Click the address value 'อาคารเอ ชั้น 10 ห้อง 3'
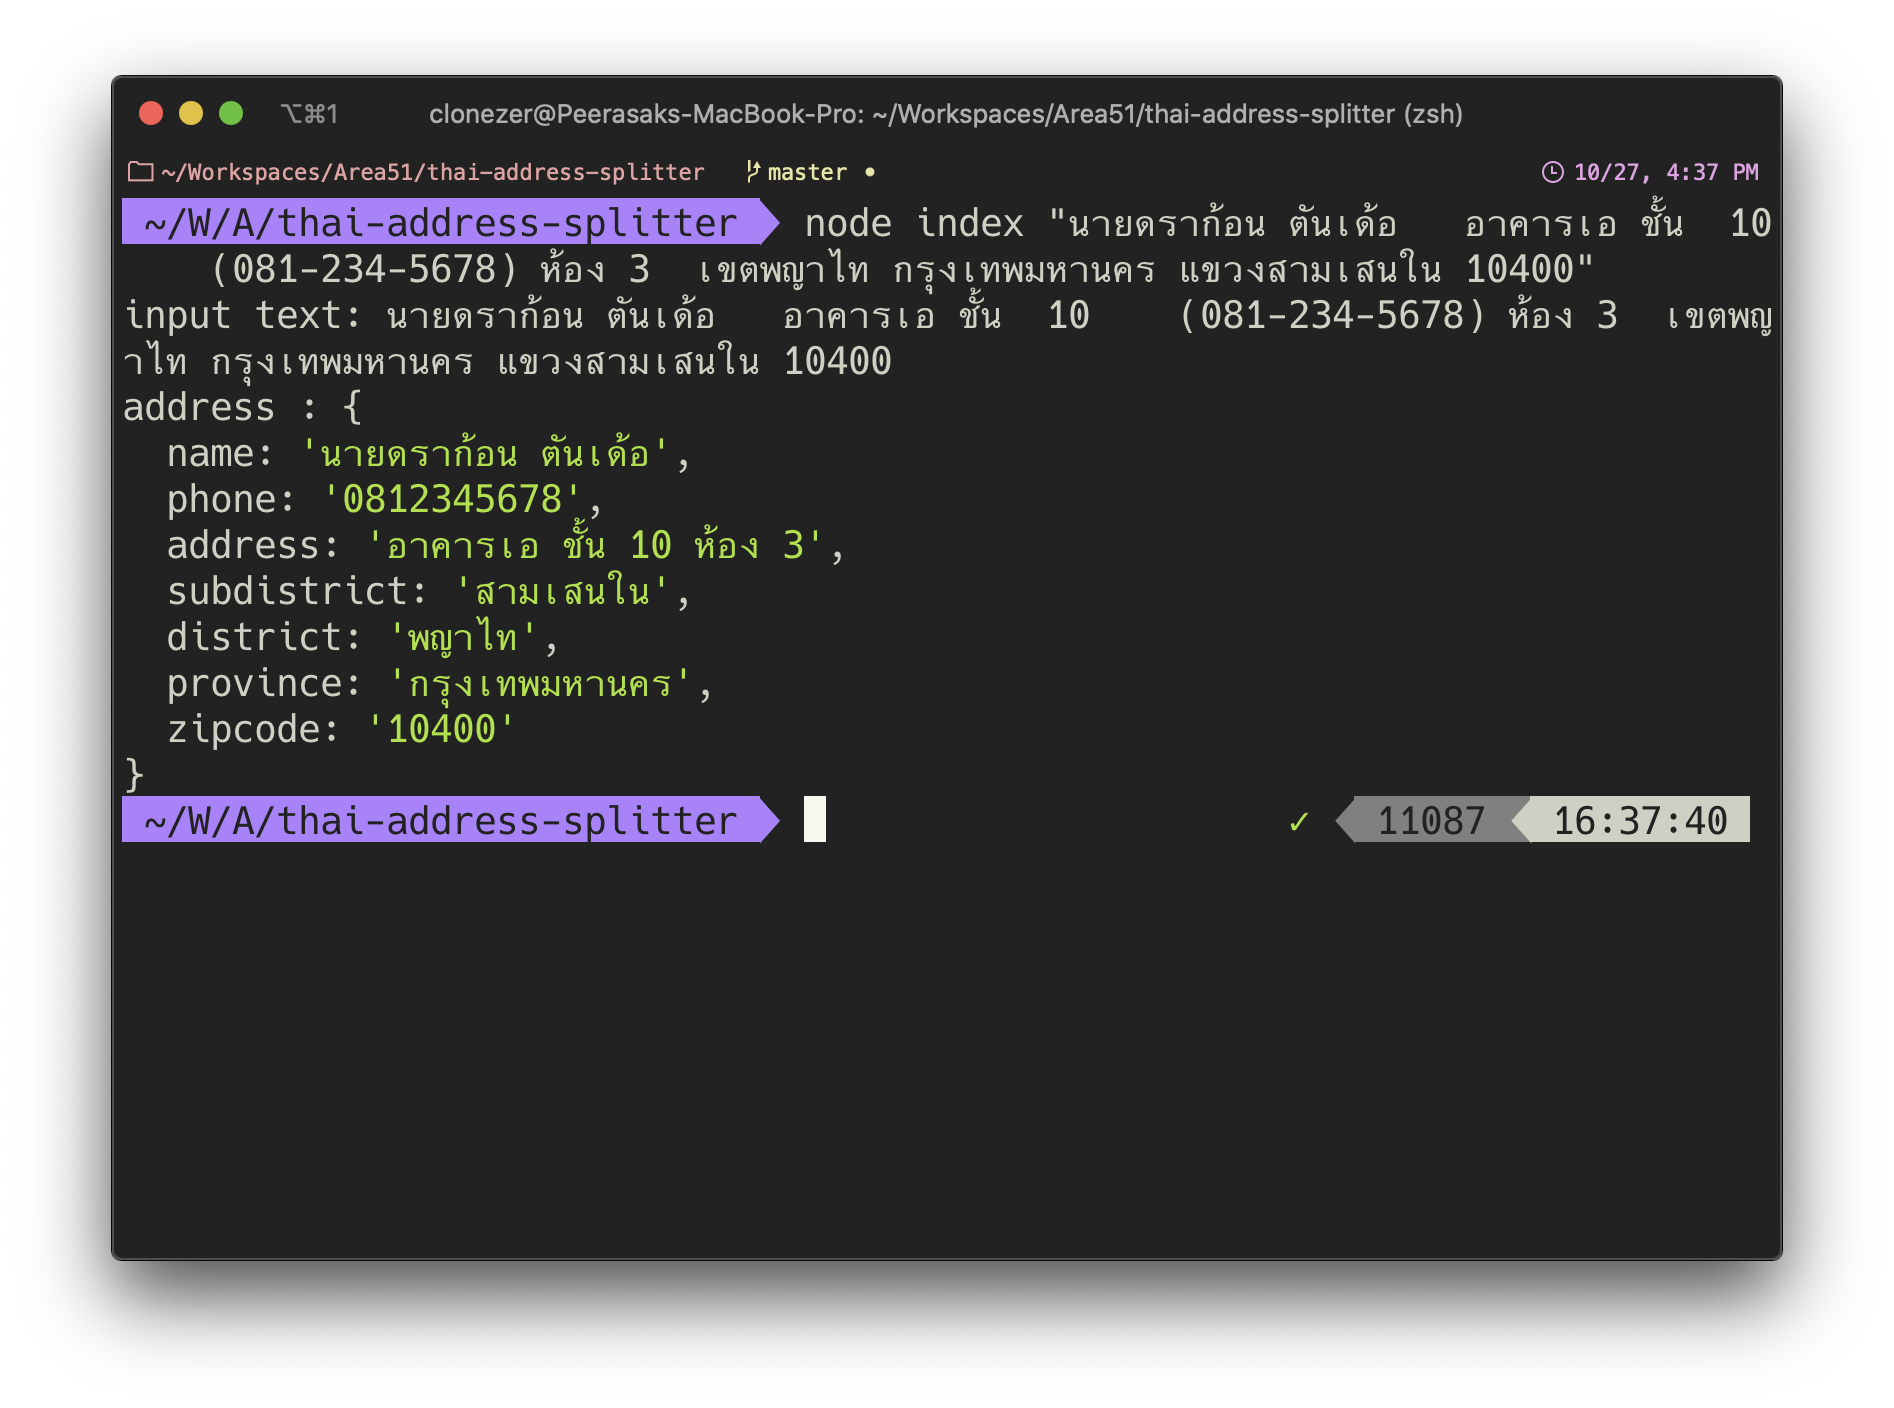 pos(596,545)
